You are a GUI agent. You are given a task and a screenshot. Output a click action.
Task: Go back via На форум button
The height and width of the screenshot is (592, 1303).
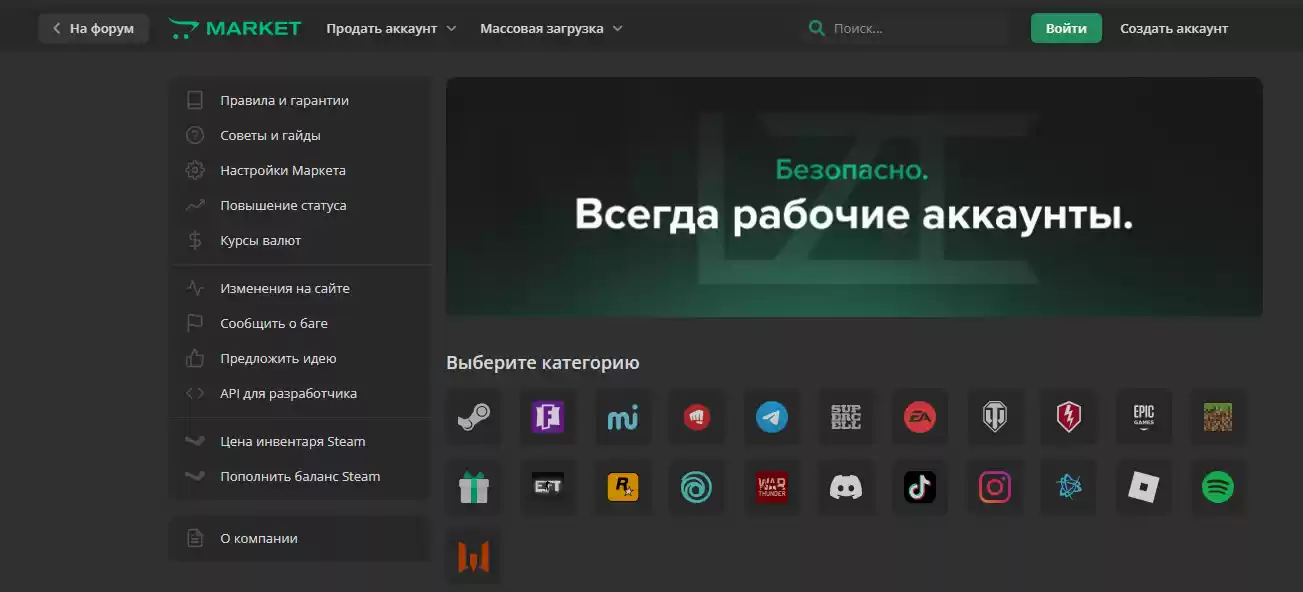[93, 28]
